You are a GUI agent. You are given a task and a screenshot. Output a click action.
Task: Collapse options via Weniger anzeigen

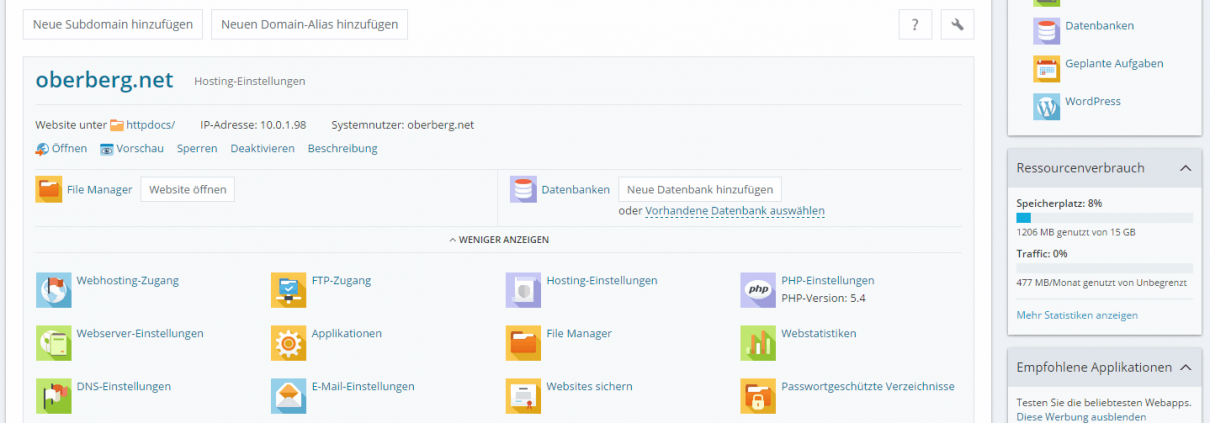pos(498,240)
